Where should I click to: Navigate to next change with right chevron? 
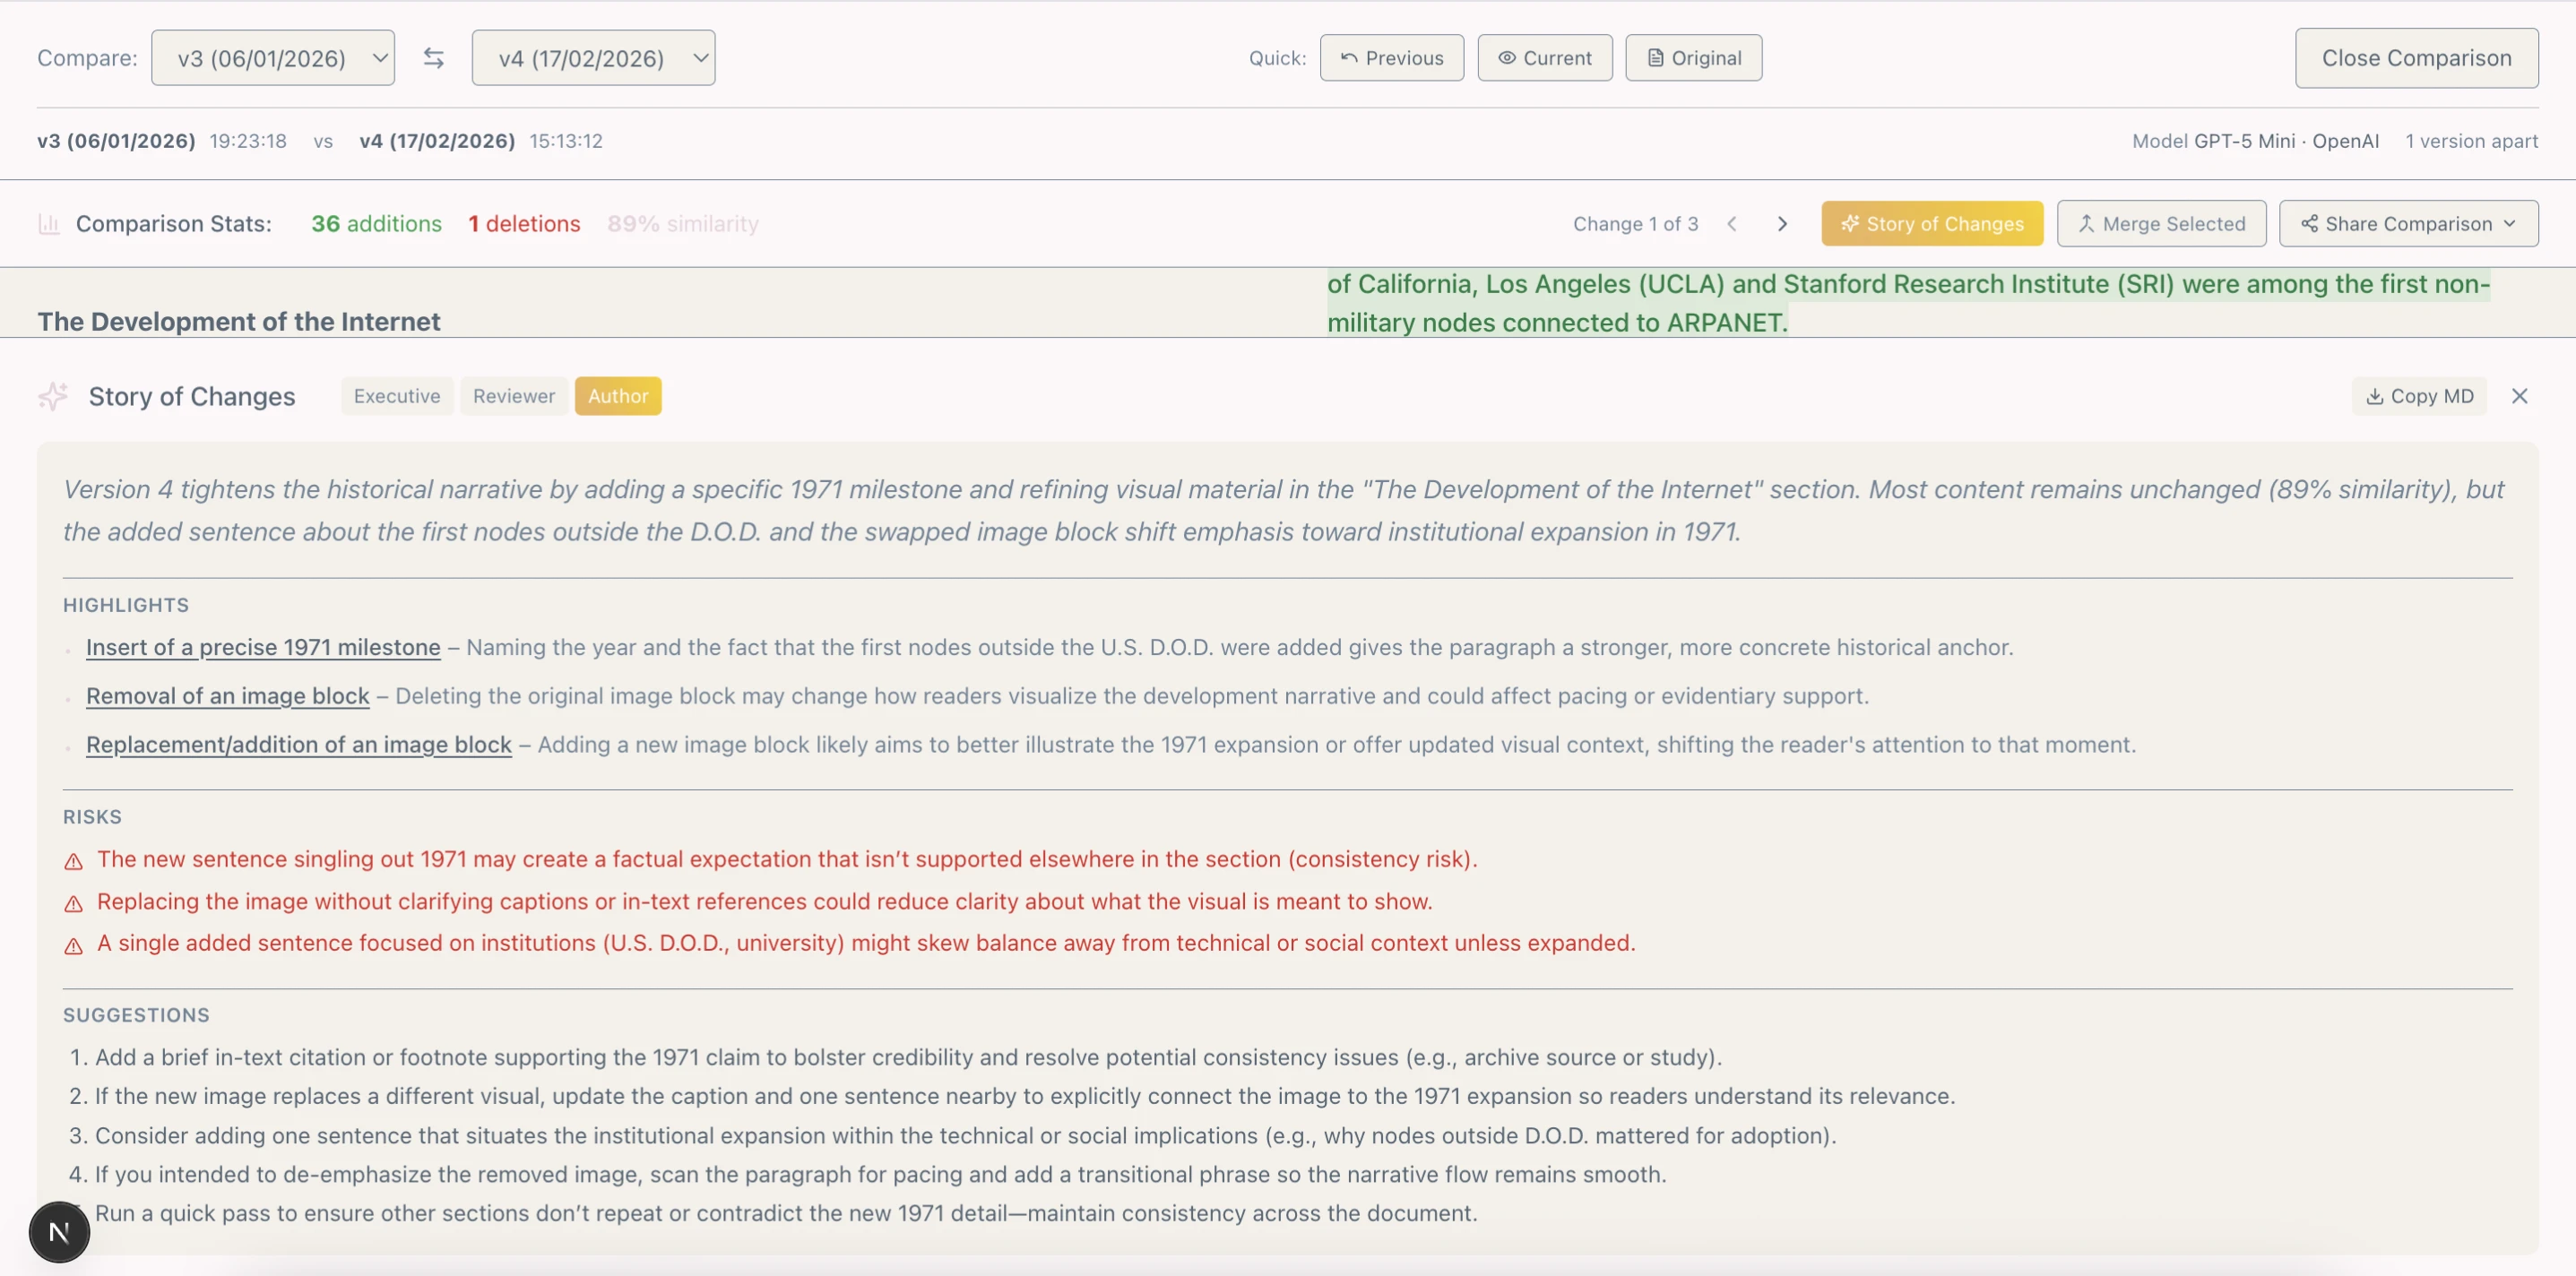pyautogui.click(x=1782, y=223)
